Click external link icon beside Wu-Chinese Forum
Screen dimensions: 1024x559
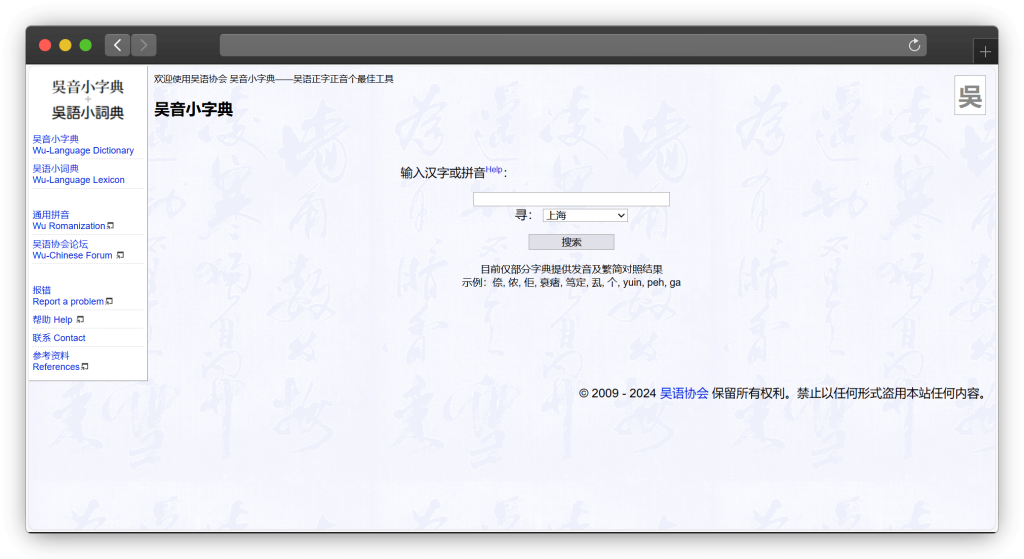(120, 255)
